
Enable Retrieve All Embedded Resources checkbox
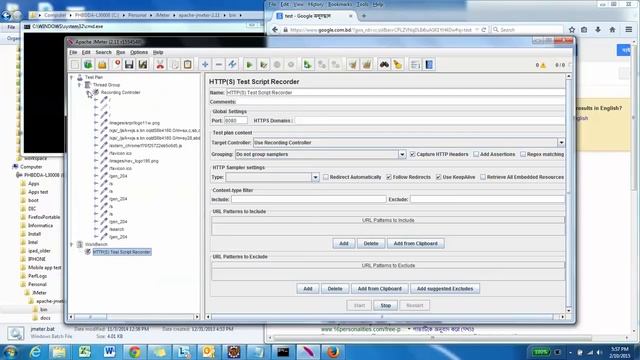(483, 177)
